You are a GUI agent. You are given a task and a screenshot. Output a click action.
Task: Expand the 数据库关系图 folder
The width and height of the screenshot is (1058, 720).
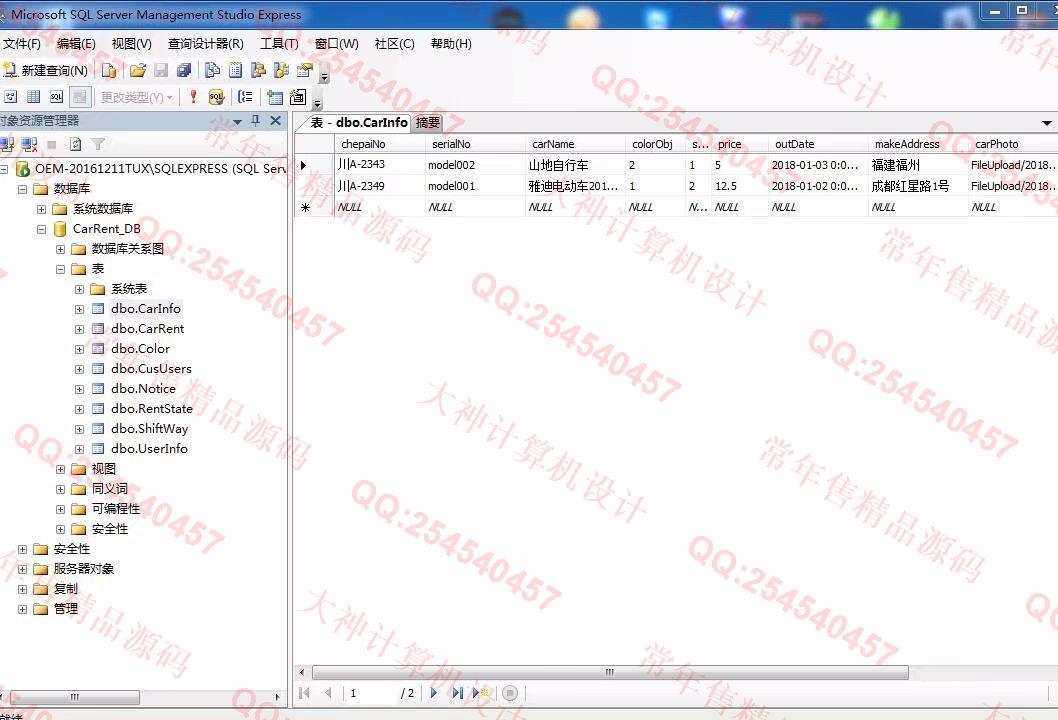[x=60, y=249]
